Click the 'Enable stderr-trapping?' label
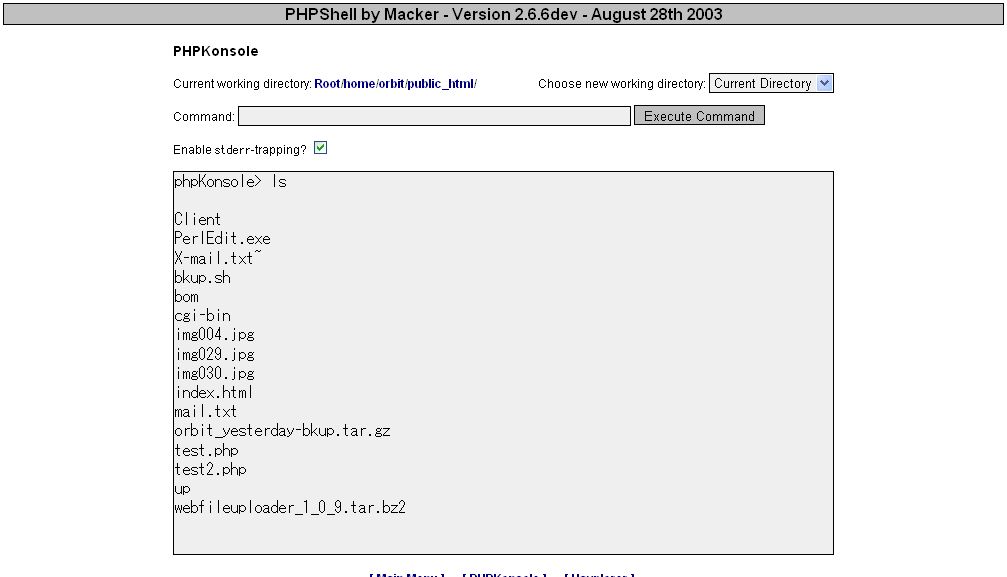Viewport: 1007px width, 577px height. (240, 150)
